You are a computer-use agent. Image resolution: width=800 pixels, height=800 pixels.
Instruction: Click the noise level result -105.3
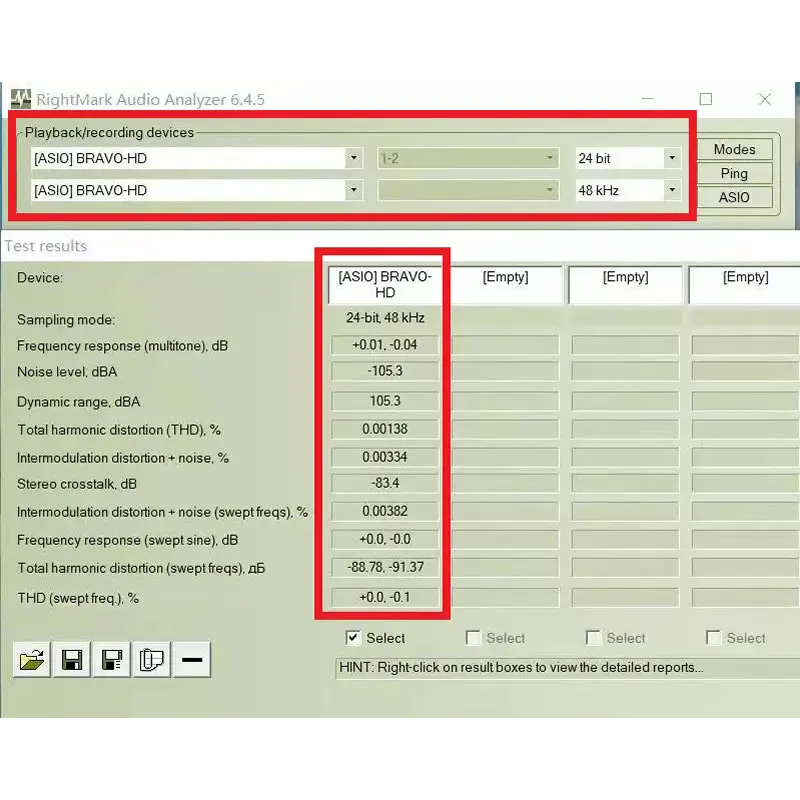(x=385, y=371)
